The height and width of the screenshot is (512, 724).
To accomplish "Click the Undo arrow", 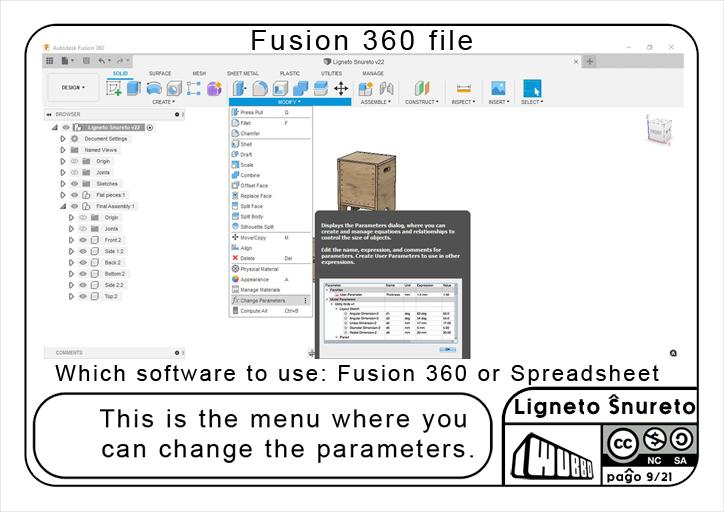I will coord(102,60).
